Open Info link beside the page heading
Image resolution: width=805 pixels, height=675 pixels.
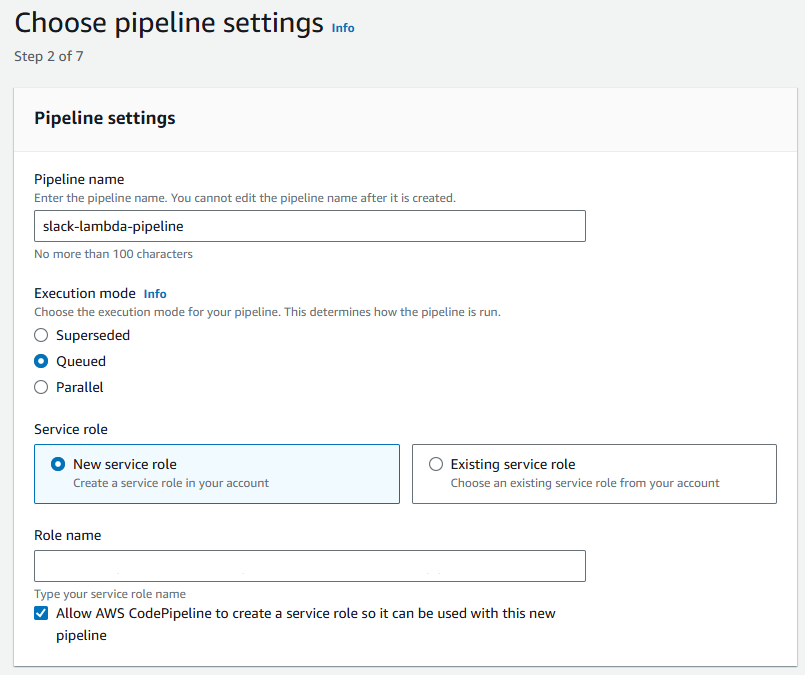coord(343,28)
